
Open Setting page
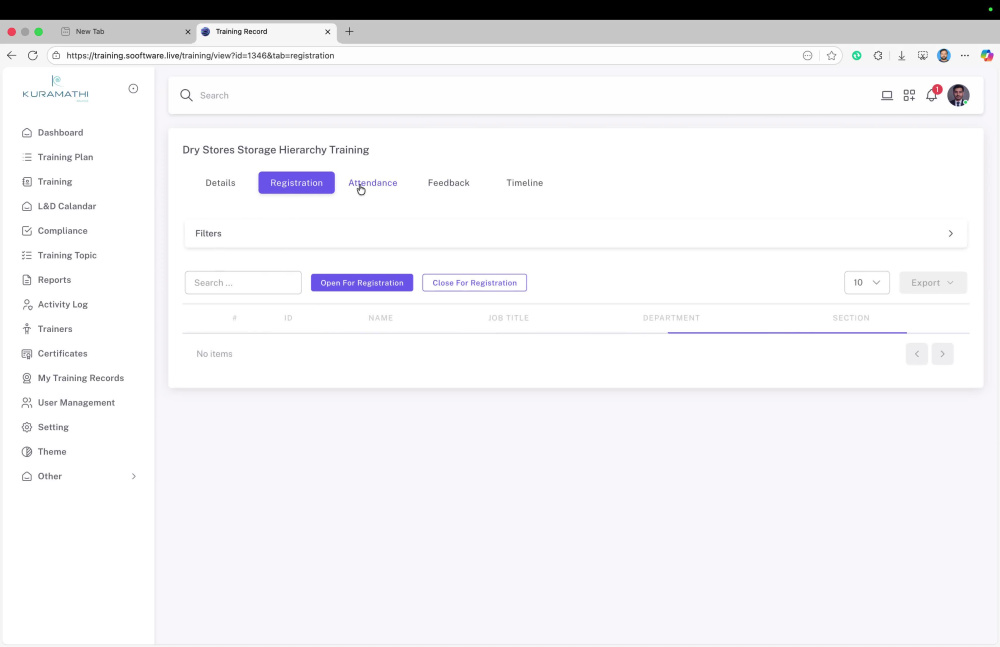tap(52, 428)
